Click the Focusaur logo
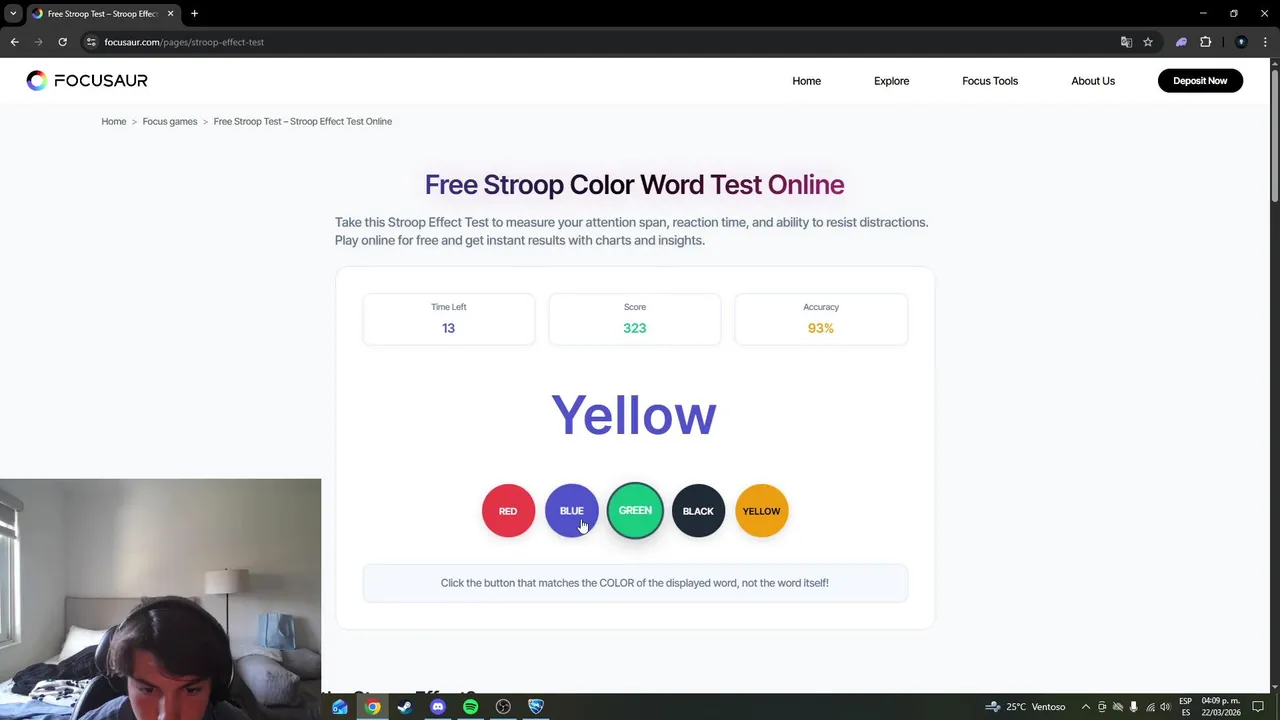Screen dimensions: 1280x720 point(87,81)
